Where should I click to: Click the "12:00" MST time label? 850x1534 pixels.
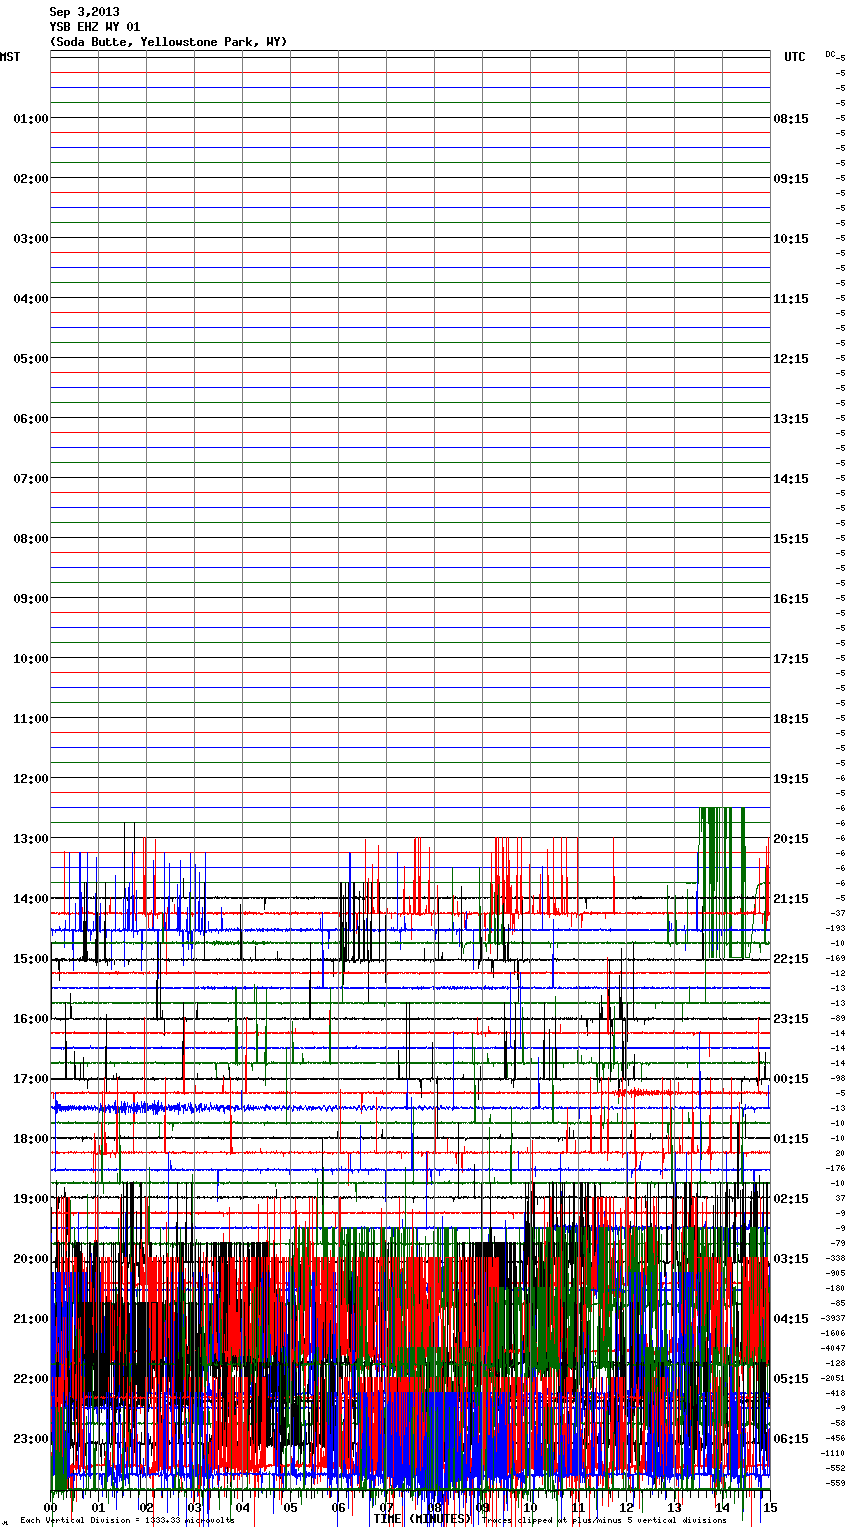click(31, 779)
